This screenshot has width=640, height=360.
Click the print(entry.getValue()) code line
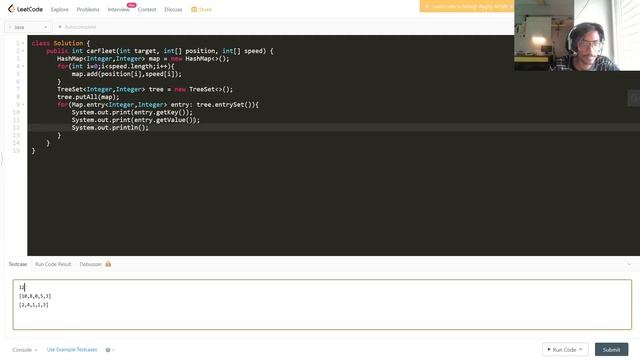pos(136,120)
